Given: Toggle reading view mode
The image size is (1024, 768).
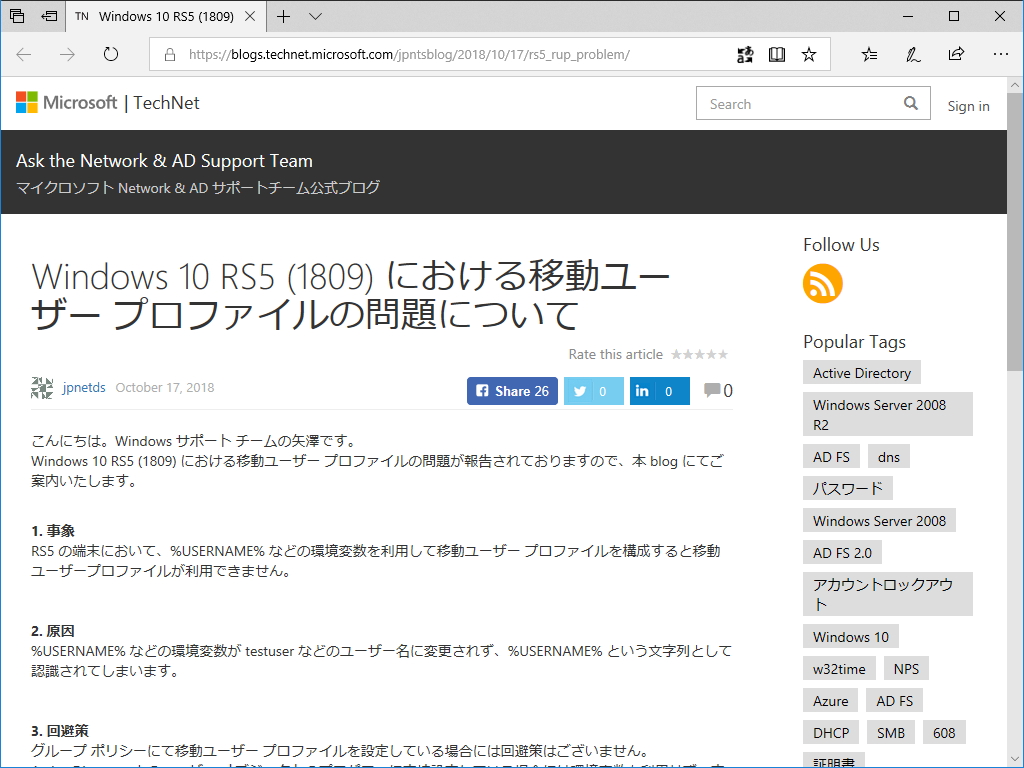Looking at the screenshot, I should 777,54.
